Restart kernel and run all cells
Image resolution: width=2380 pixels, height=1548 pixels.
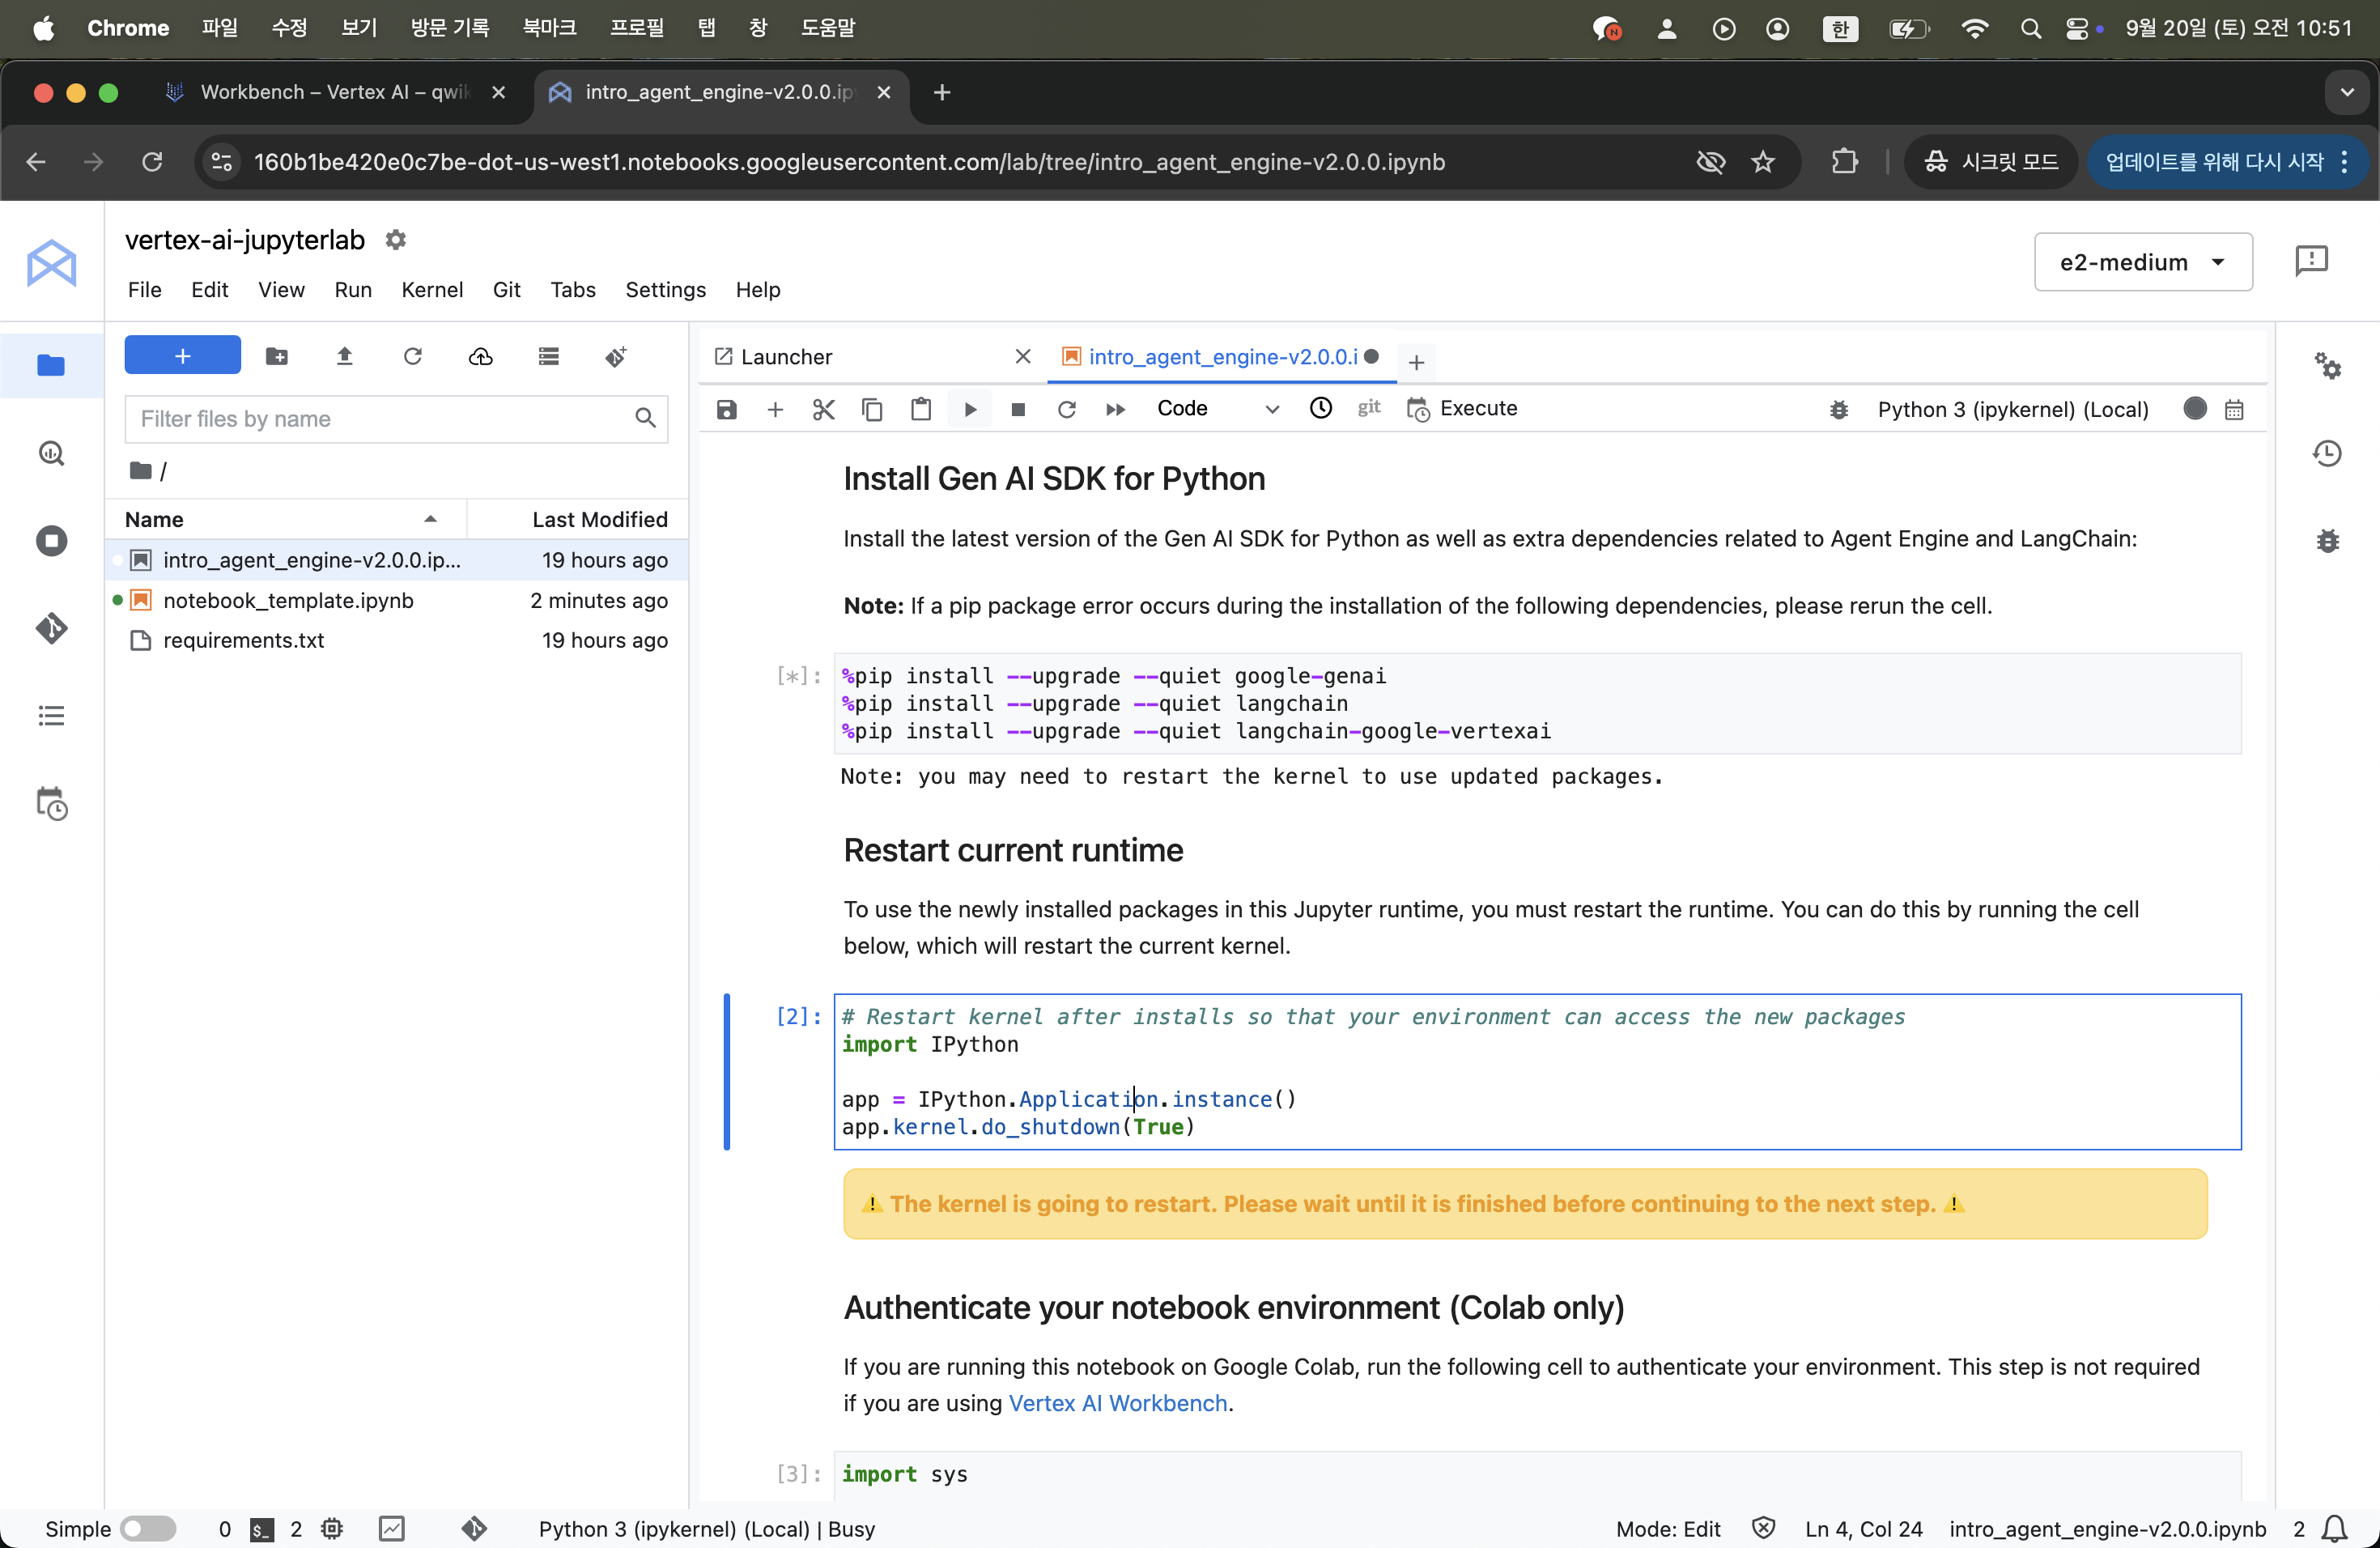(1115, 409)
